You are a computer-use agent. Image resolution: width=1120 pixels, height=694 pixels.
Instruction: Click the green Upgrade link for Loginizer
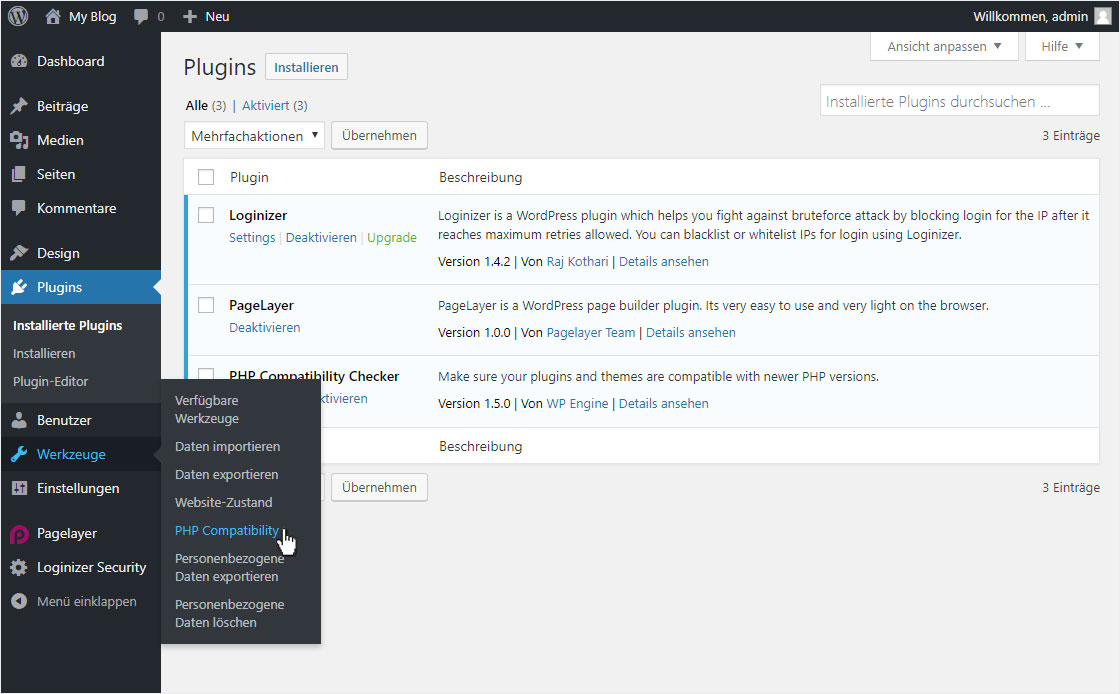tap(391, 238)
